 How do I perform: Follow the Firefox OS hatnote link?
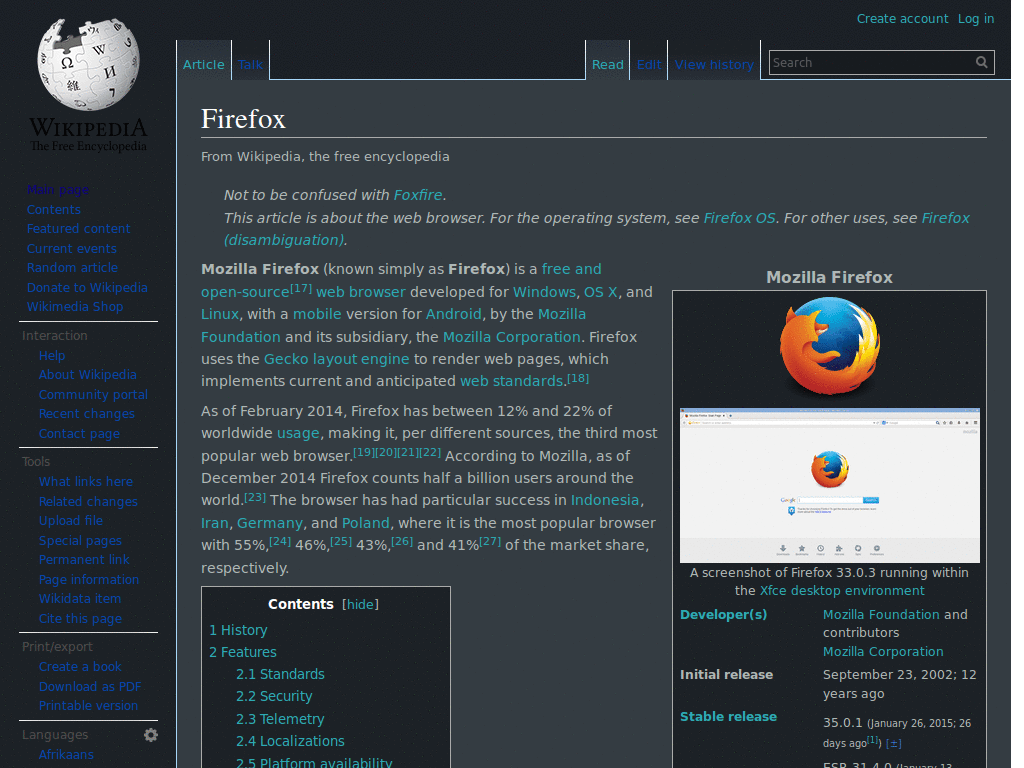739,217
